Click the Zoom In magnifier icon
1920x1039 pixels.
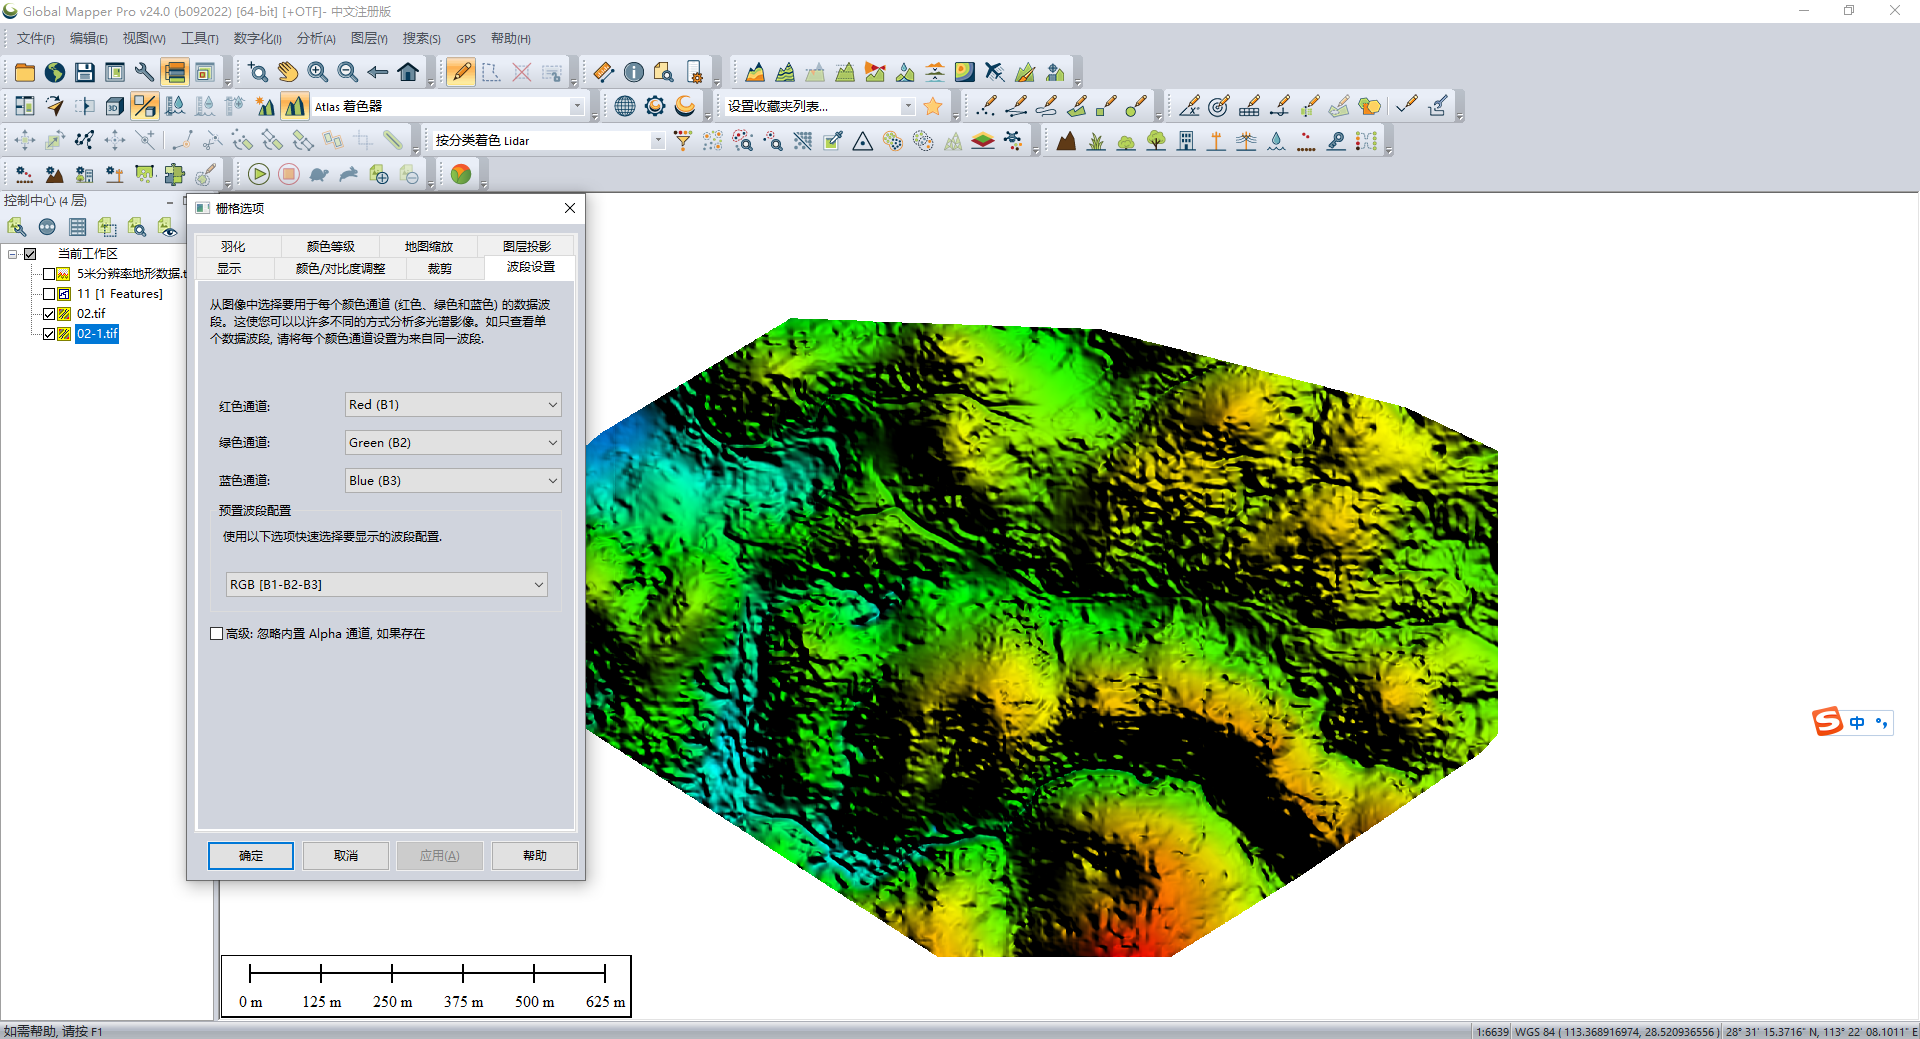pyautogui.click(x=318, y=72)
